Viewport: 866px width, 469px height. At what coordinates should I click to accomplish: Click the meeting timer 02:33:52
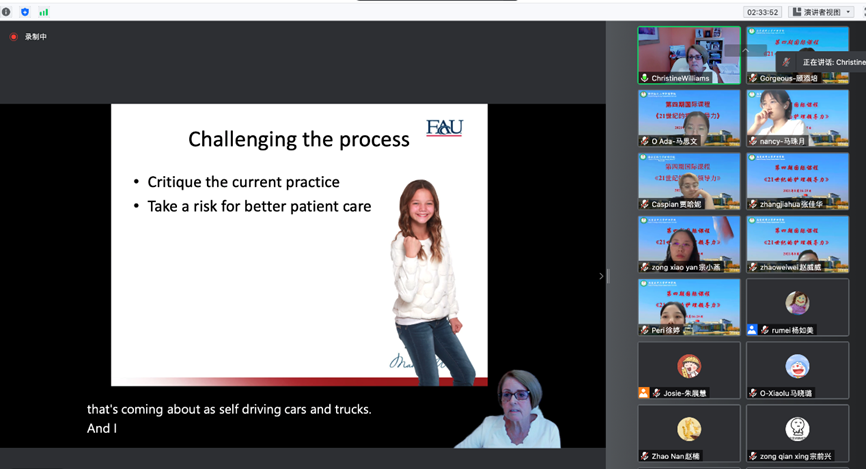(x=763, y=12)
